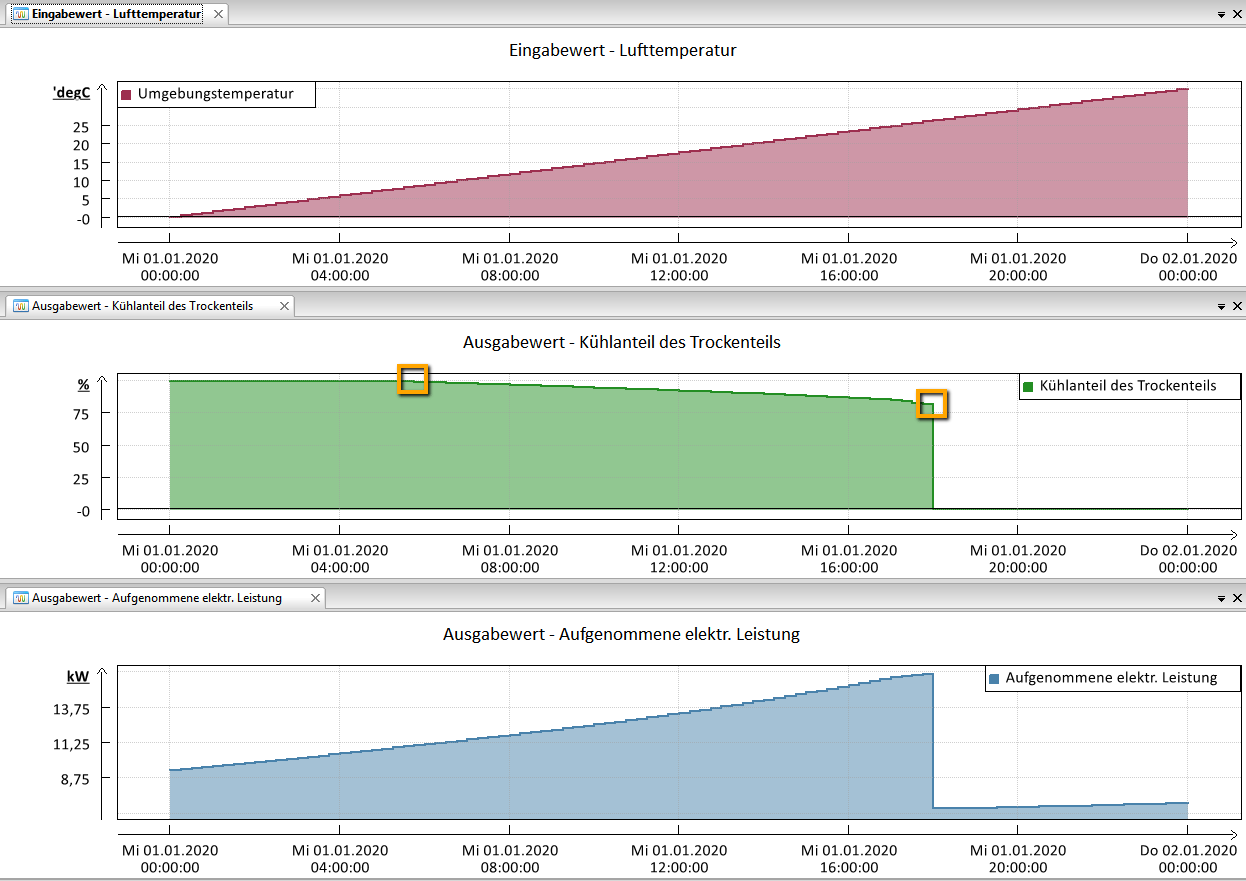Open the window list dropdown of the Kühlanteil panel
The width and height of the screenshot is (1246, 881).
(1222, 307)
